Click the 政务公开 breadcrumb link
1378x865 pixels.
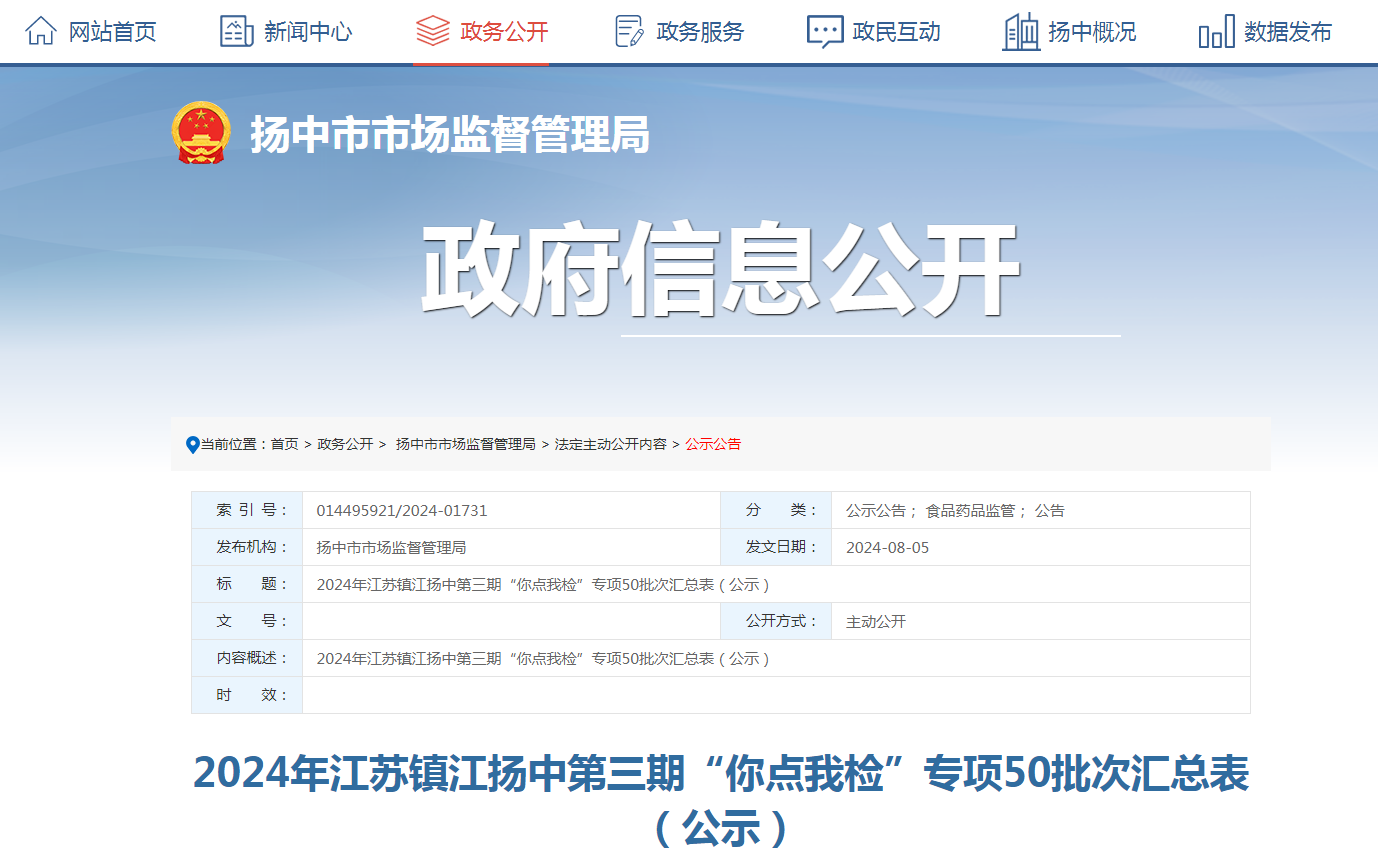pyautogui.click(x=345, y=444)
